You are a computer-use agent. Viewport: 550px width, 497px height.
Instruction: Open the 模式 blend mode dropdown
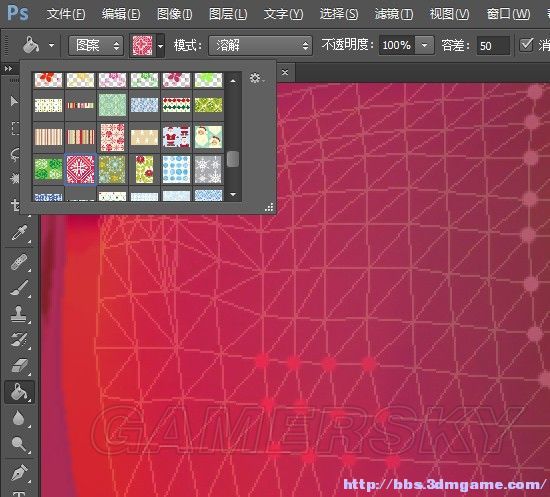tap(260, 46)
